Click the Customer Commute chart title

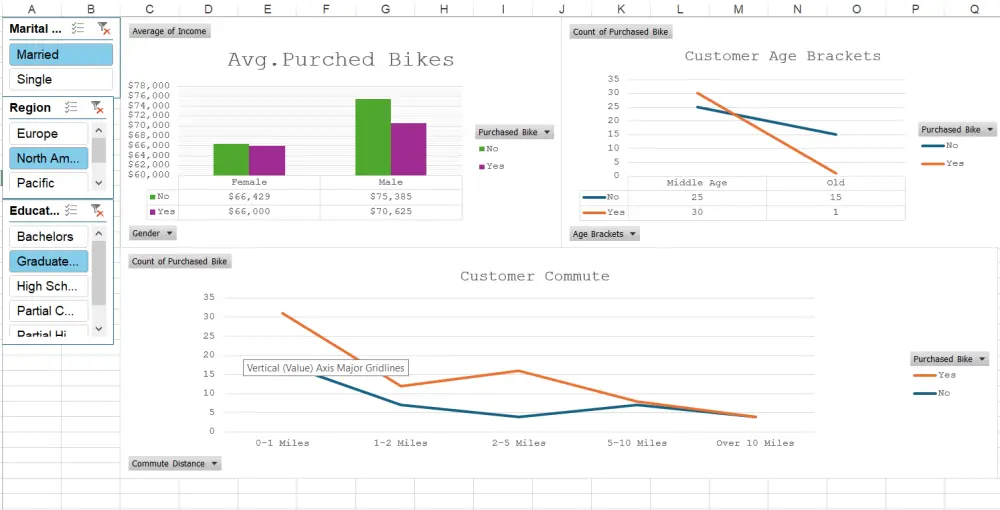pyautogui.click(x=534, y=276)
